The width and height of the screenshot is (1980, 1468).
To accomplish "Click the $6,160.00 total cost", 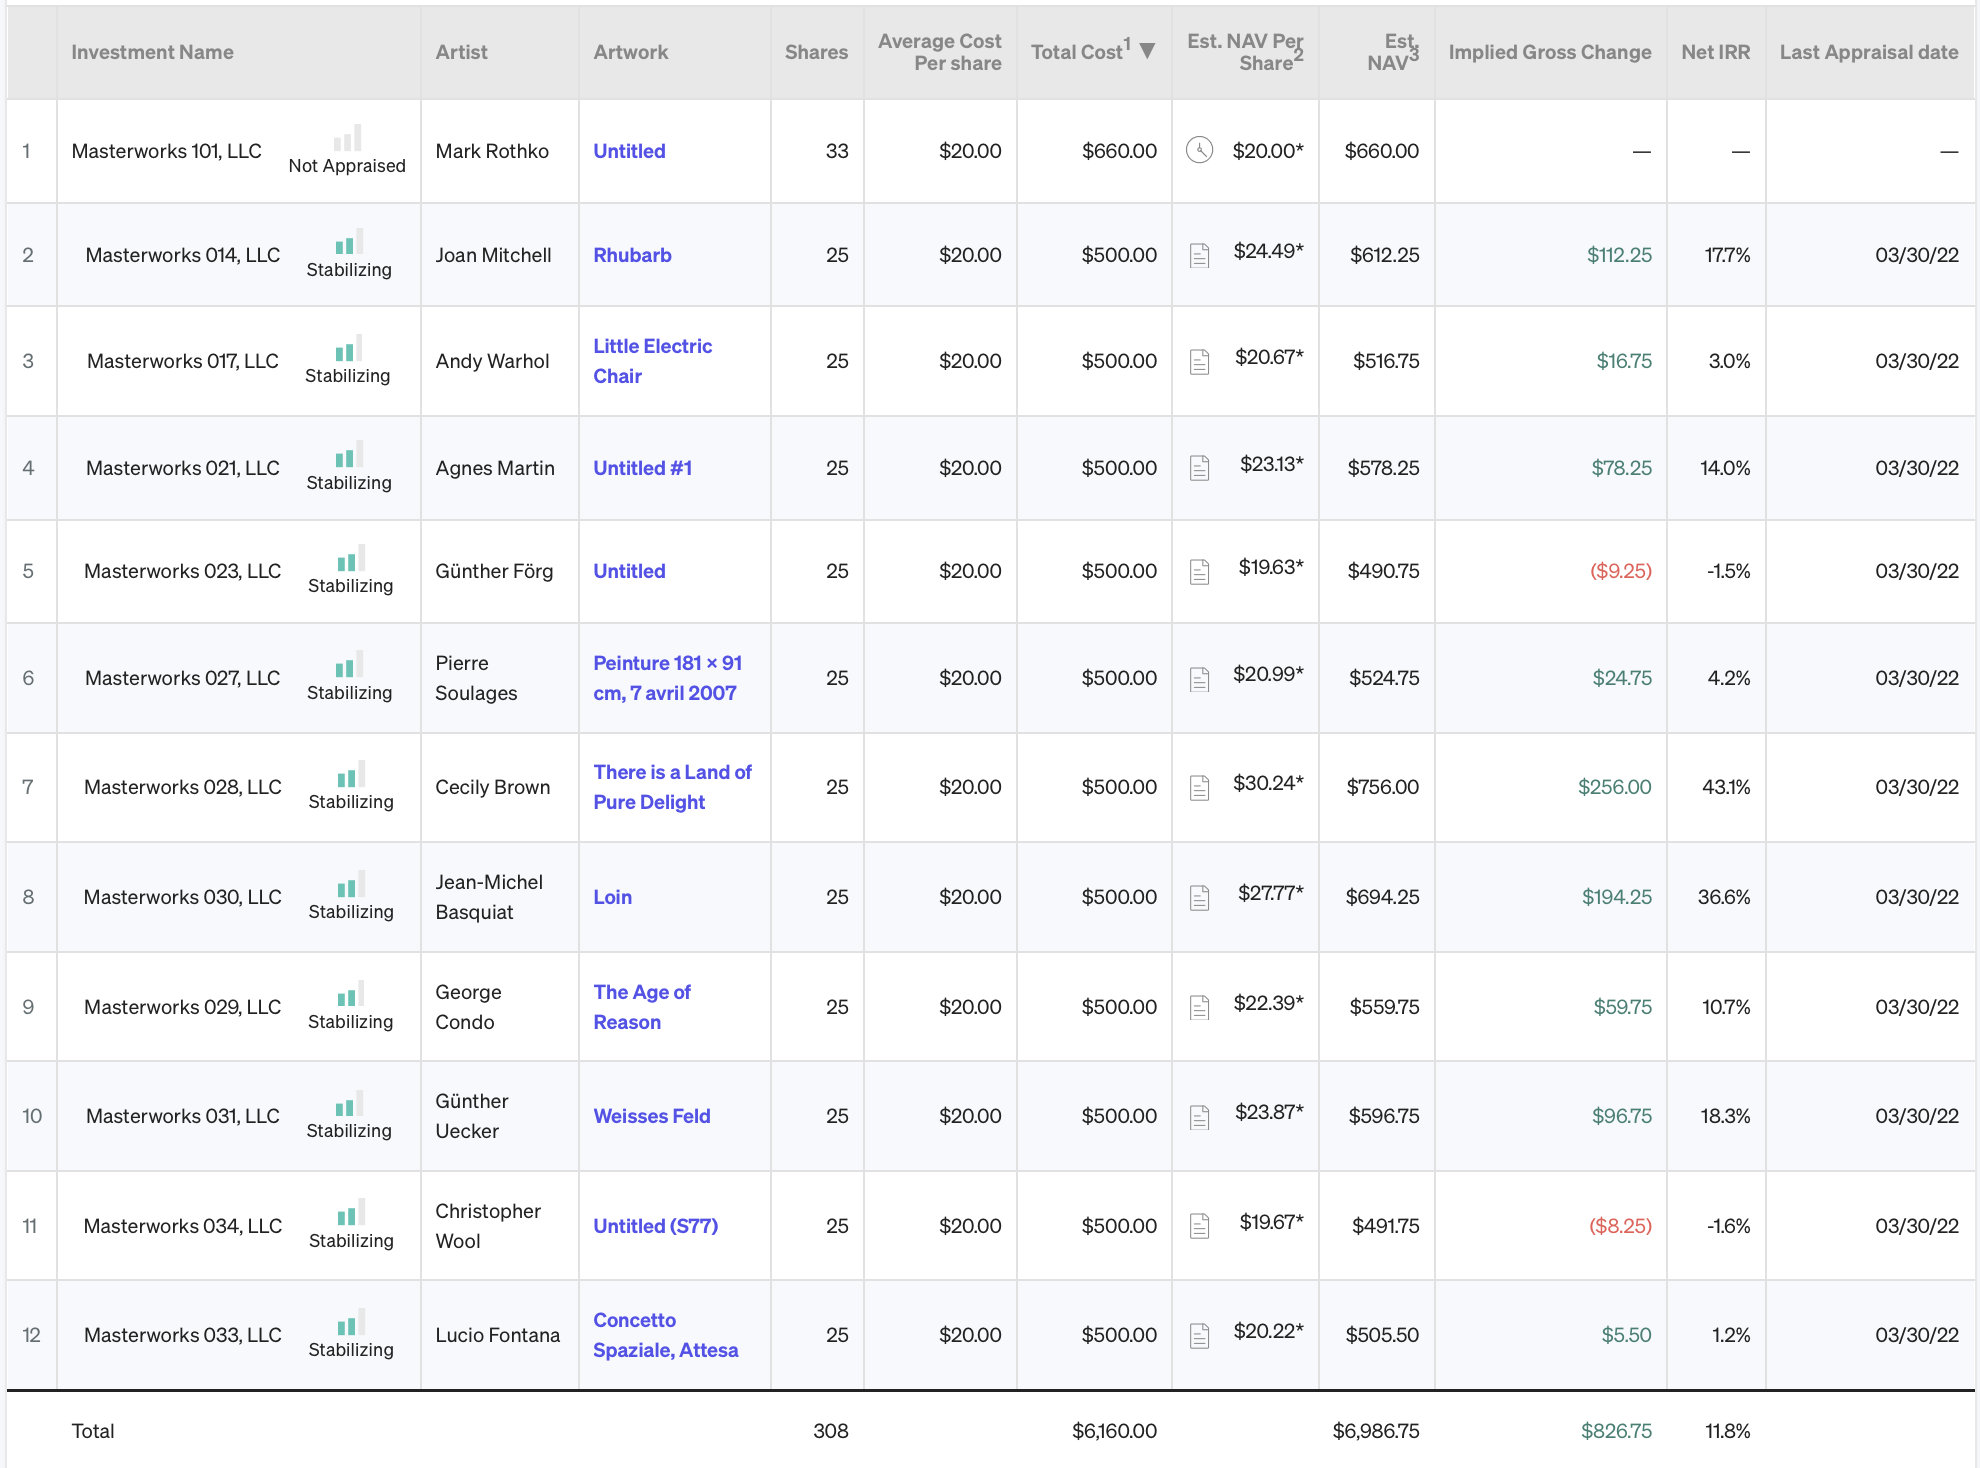I will [x=1114, y=1431].
